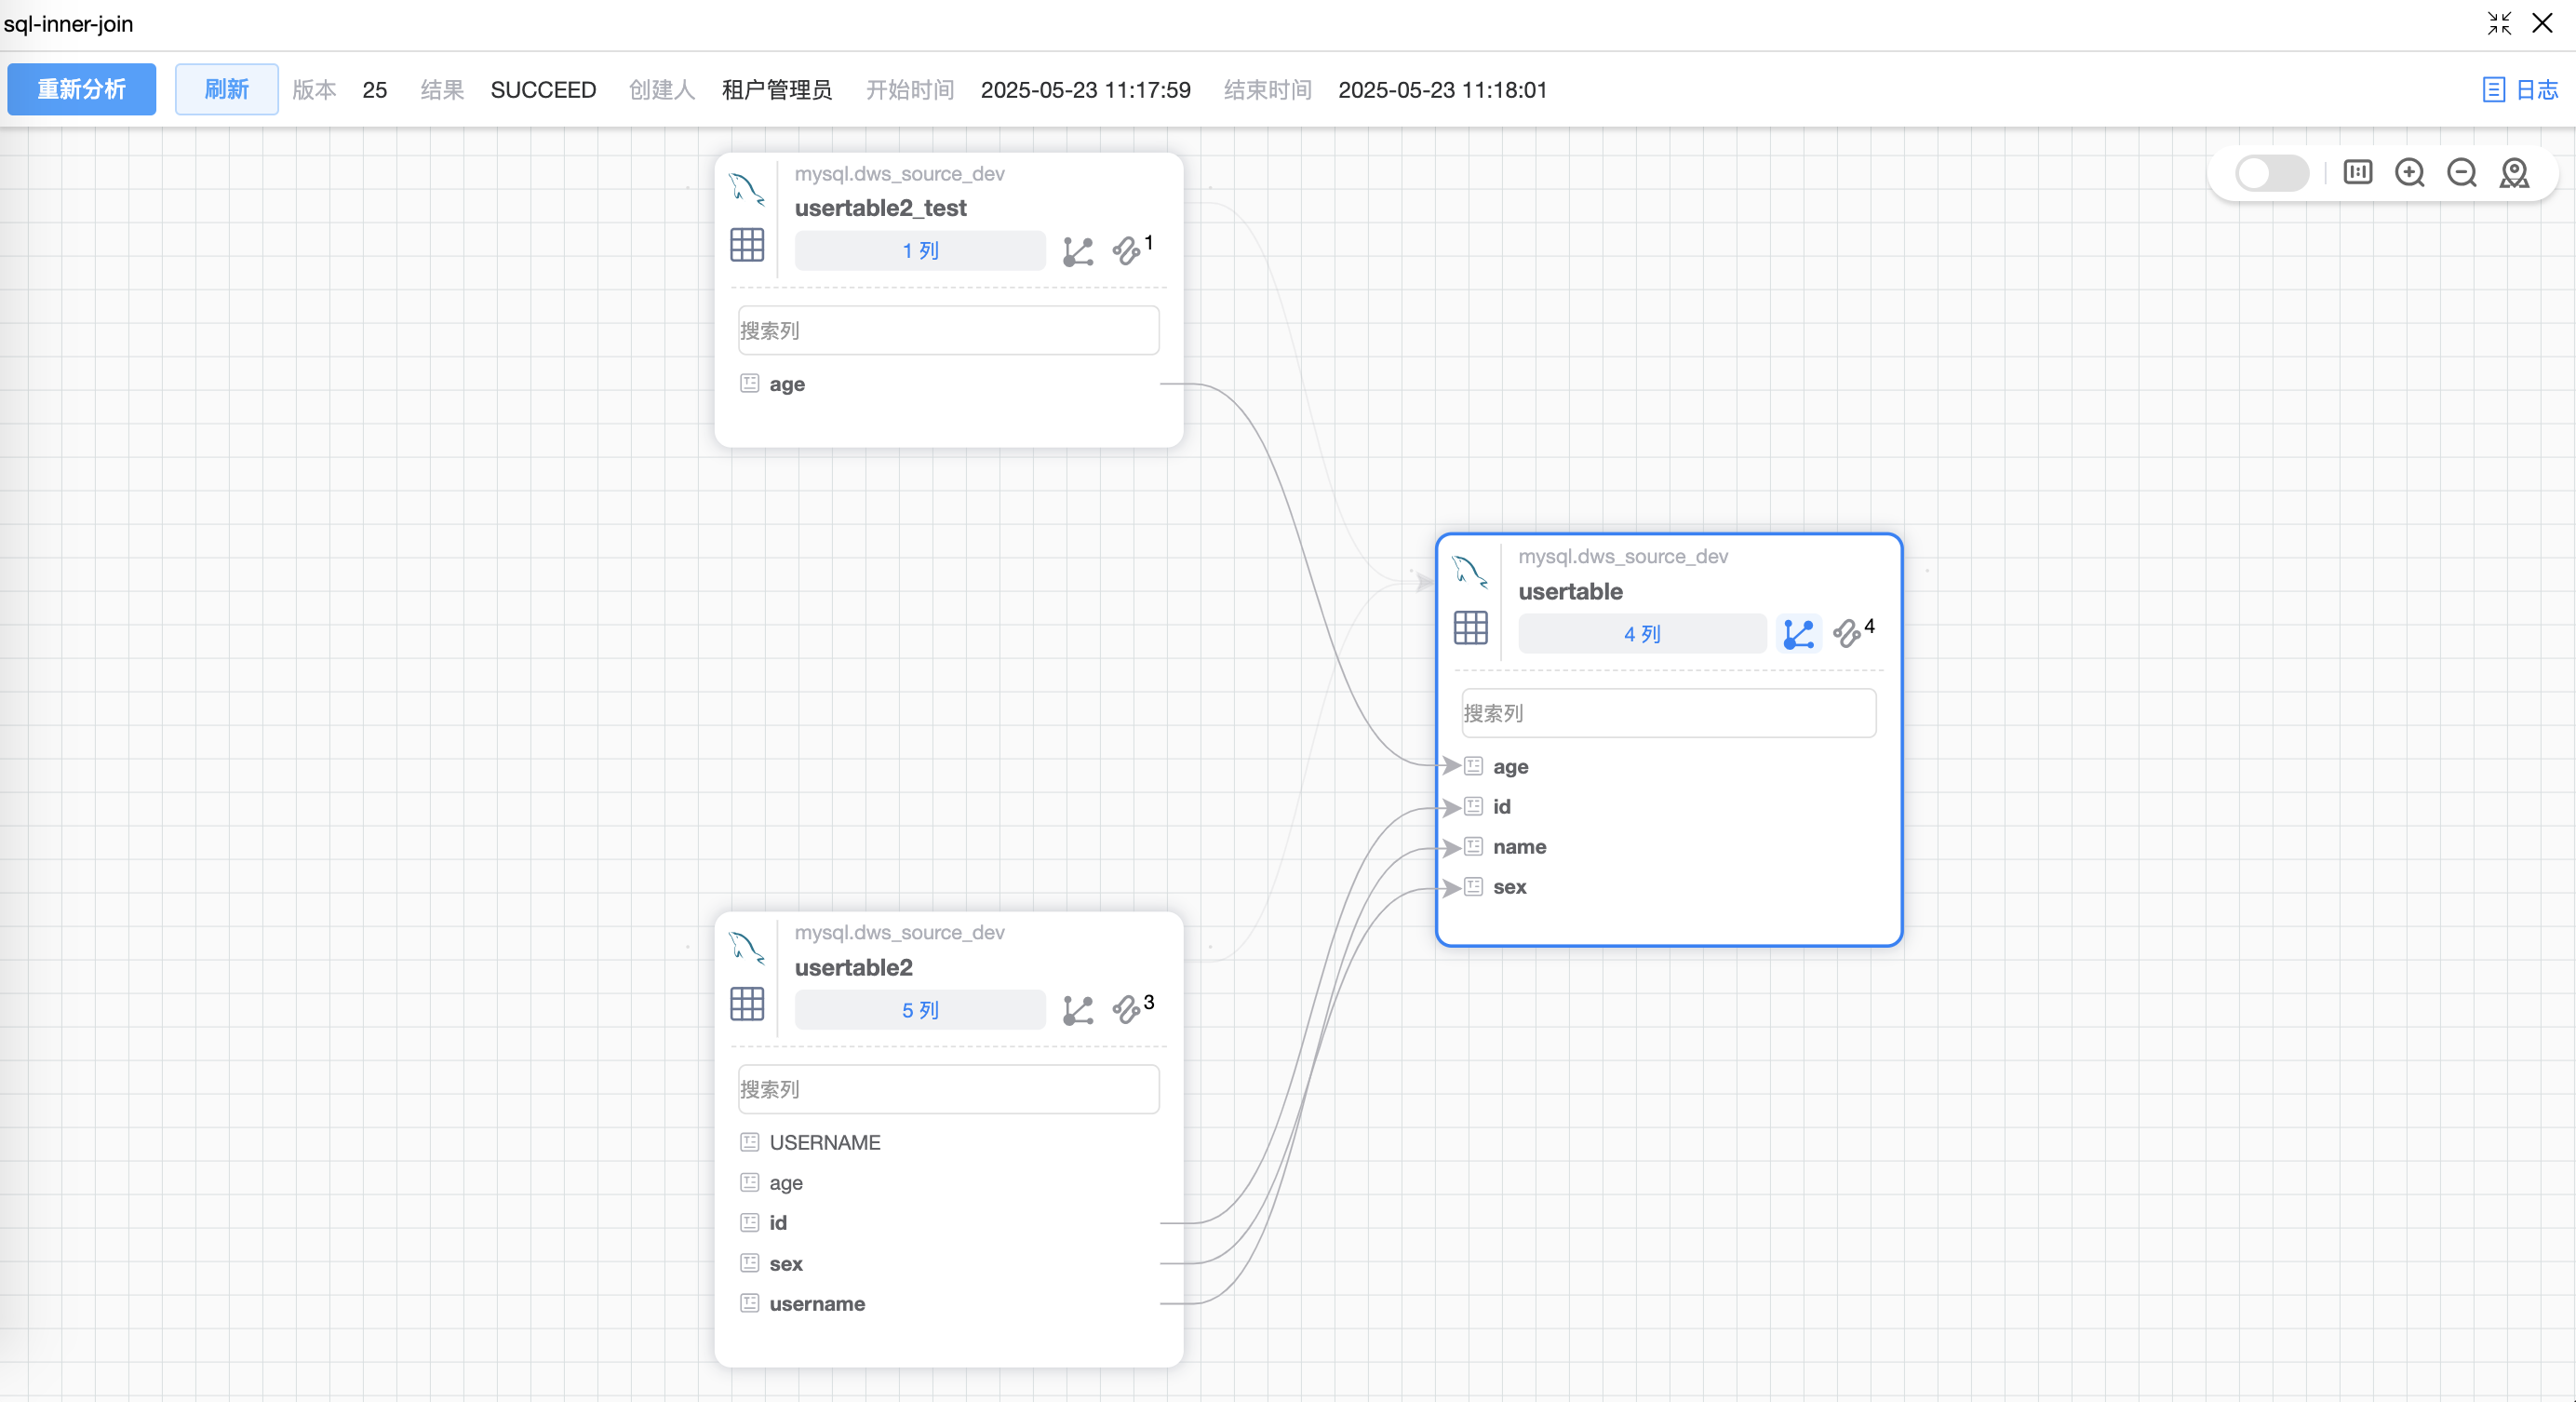This screenshot has width=2576, height=1402.
Task: Click table grid icon on usertable2 card
Action: 747,1004
